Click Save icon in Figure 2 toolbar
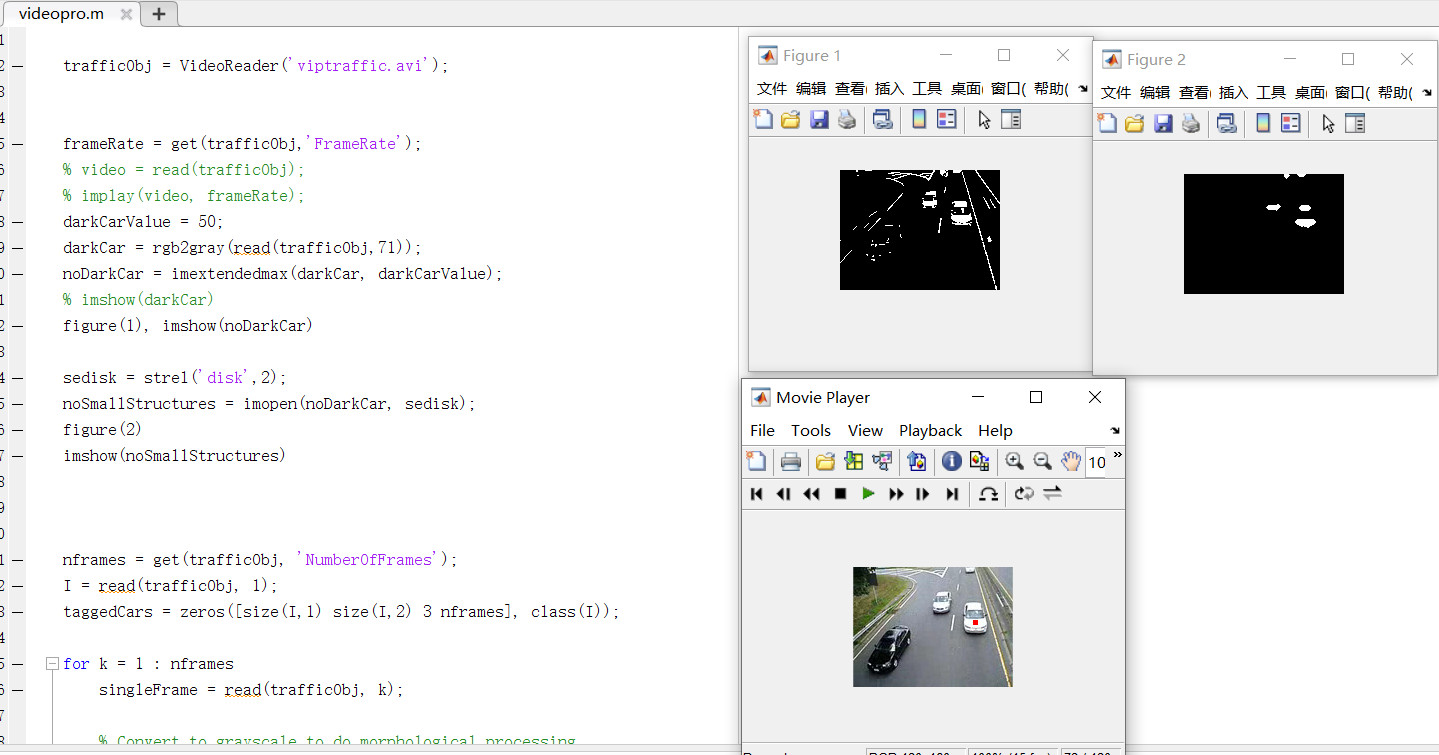Image resolution: width=1439 pixels, height=755 pixels. pos(1163,123)
